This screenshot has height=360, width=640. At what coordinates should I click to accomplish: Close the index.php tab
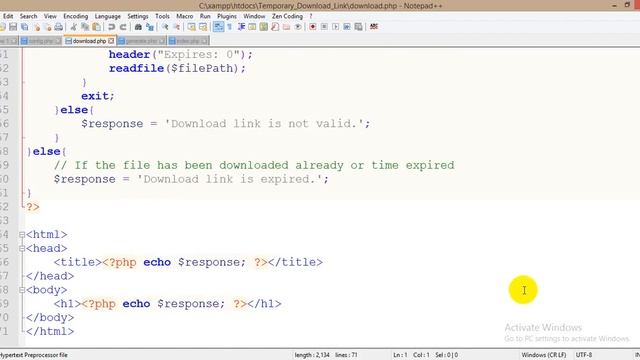tap(204, 41)
